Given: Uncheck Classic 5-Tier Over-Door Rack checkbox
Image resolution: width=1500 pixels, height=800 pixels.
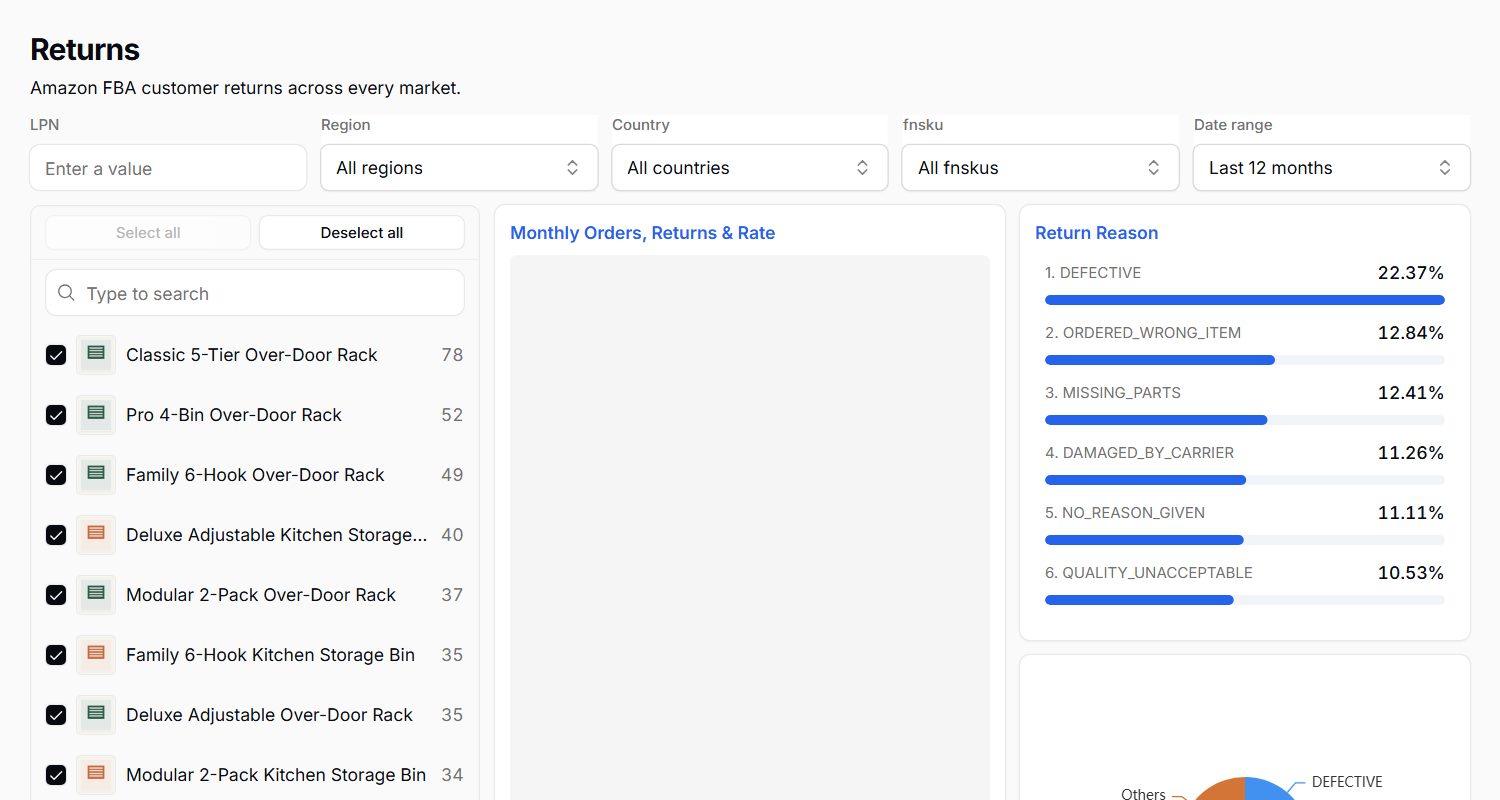Looking at the screenshot, I should tap(56, 355).
